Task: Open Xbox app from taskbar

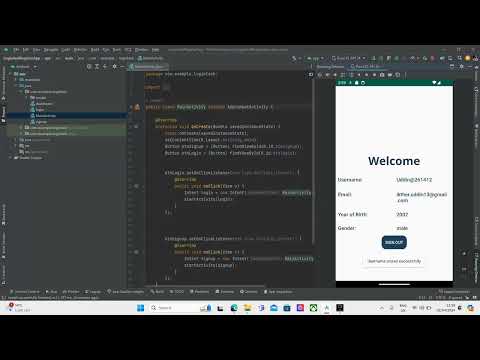Action: (x=313, y=308)
